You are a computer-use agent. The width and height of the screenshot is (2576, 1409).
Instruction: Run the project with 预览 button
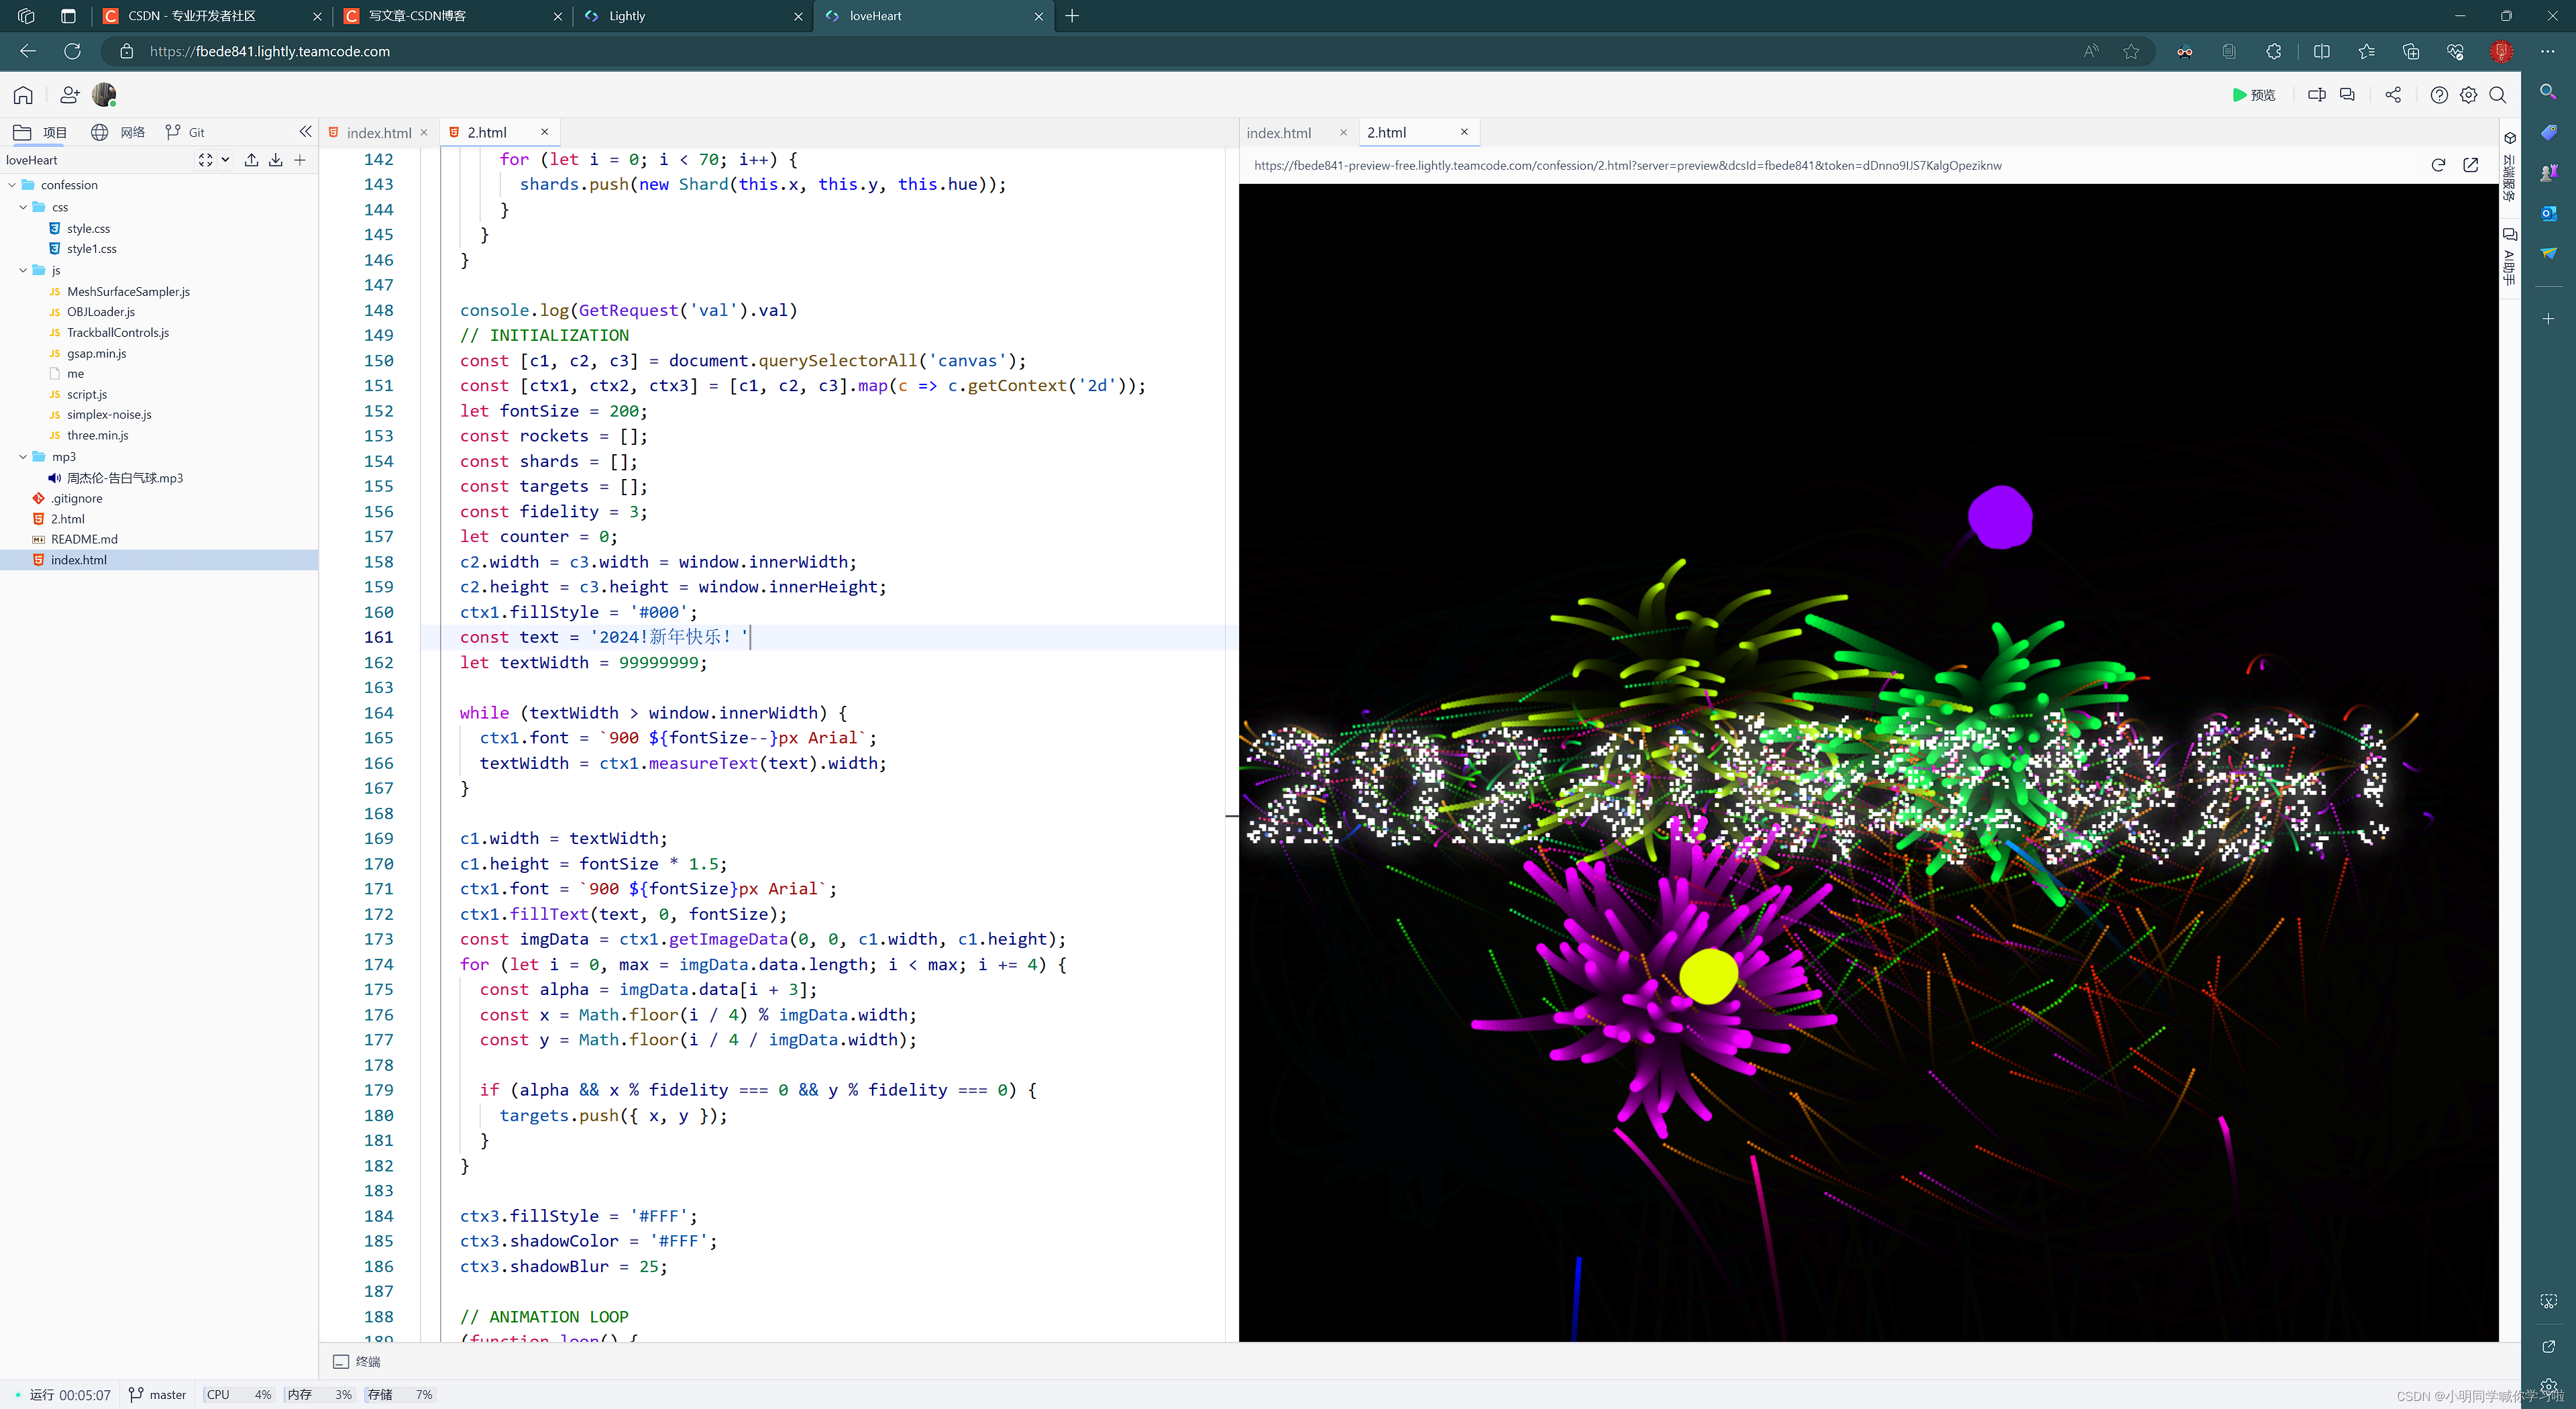tap(2253, 95)
